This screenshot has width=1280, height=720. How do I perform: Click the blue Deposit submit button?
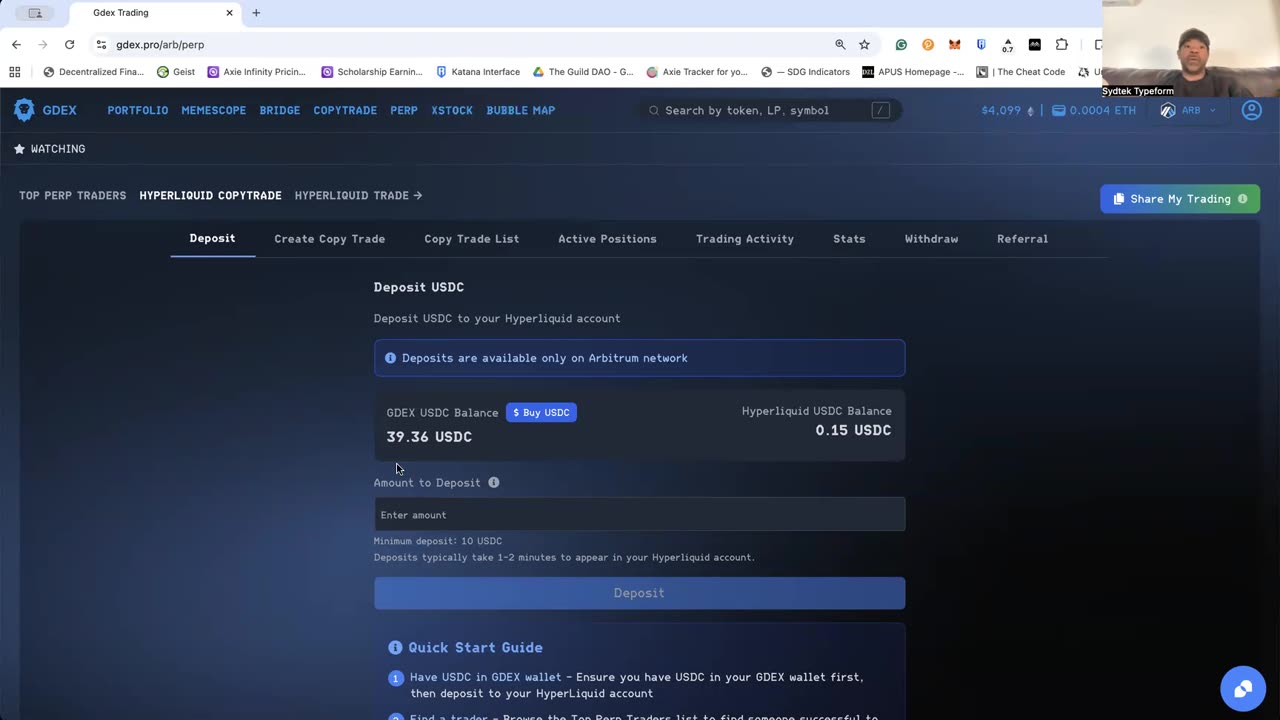[639, 593]
